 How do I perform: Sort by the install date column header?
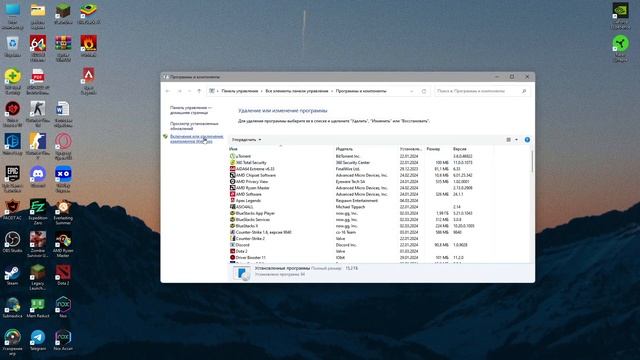point(411,149)
